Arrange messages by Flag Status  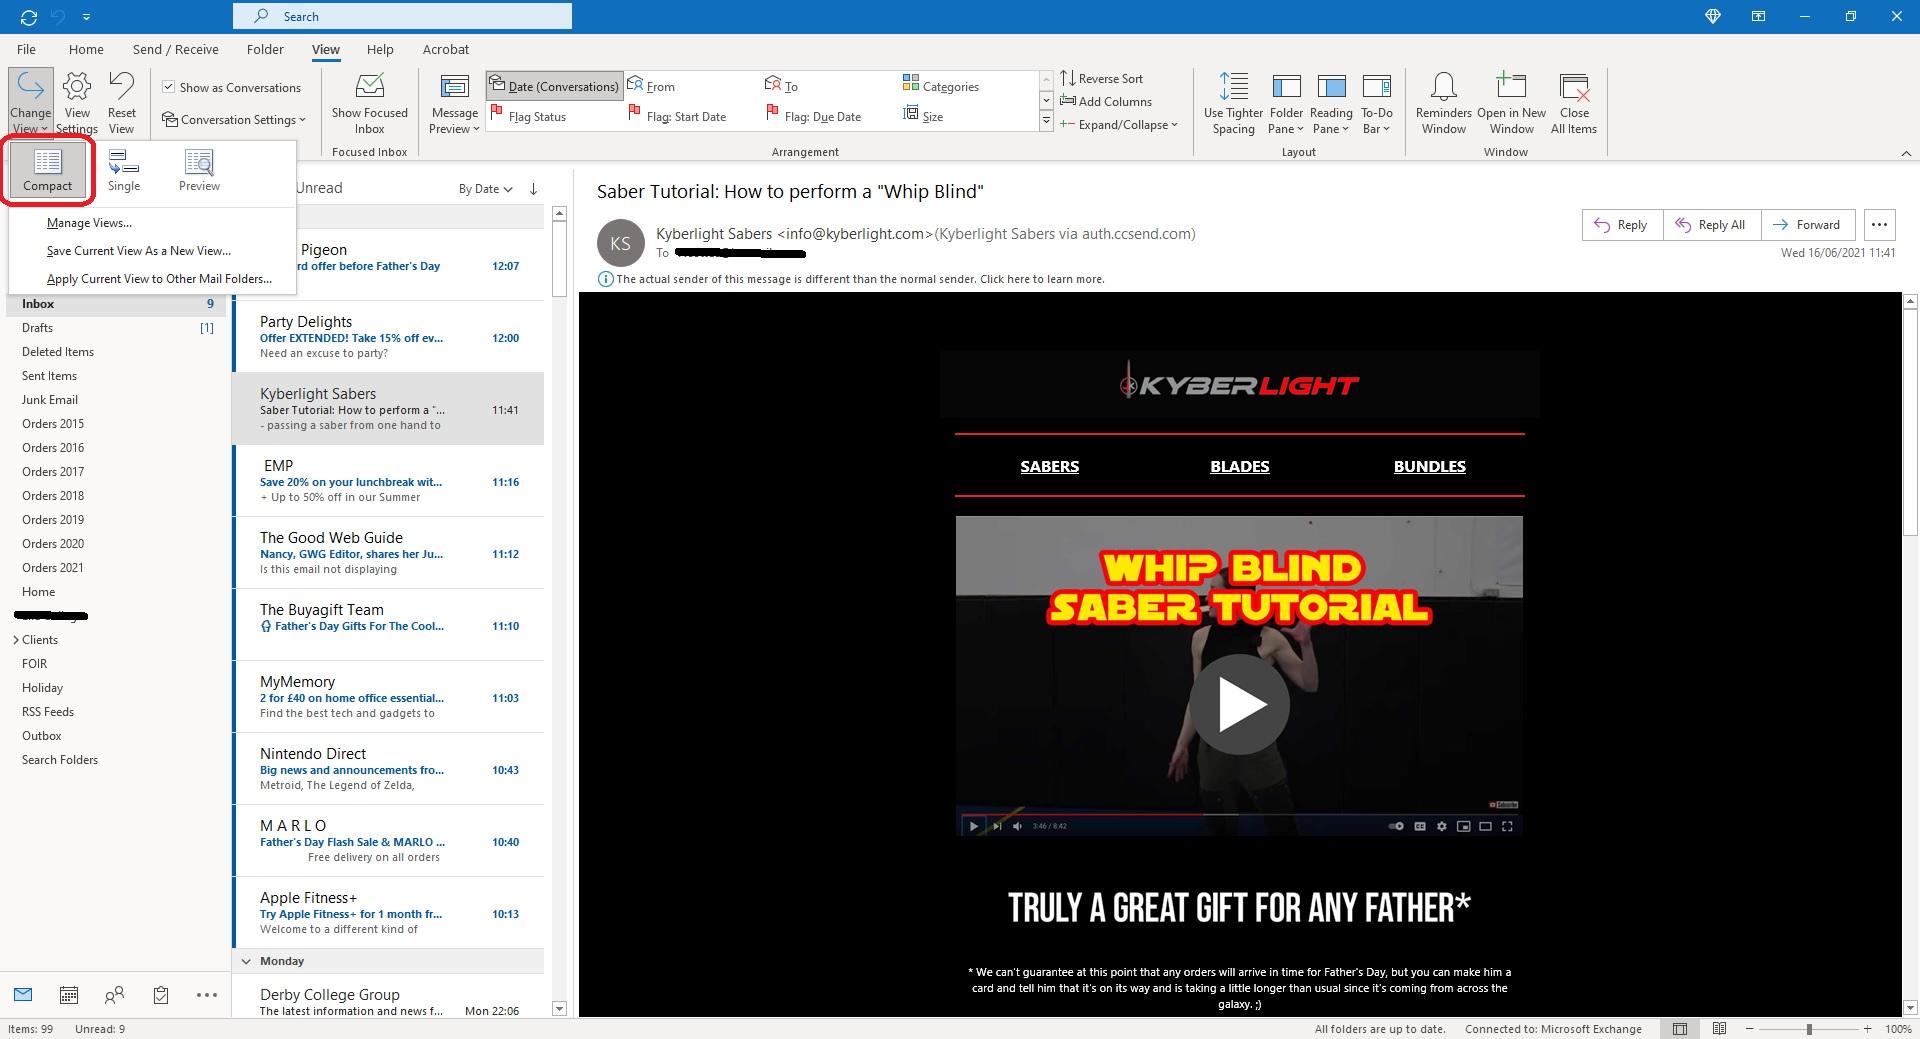529,116
